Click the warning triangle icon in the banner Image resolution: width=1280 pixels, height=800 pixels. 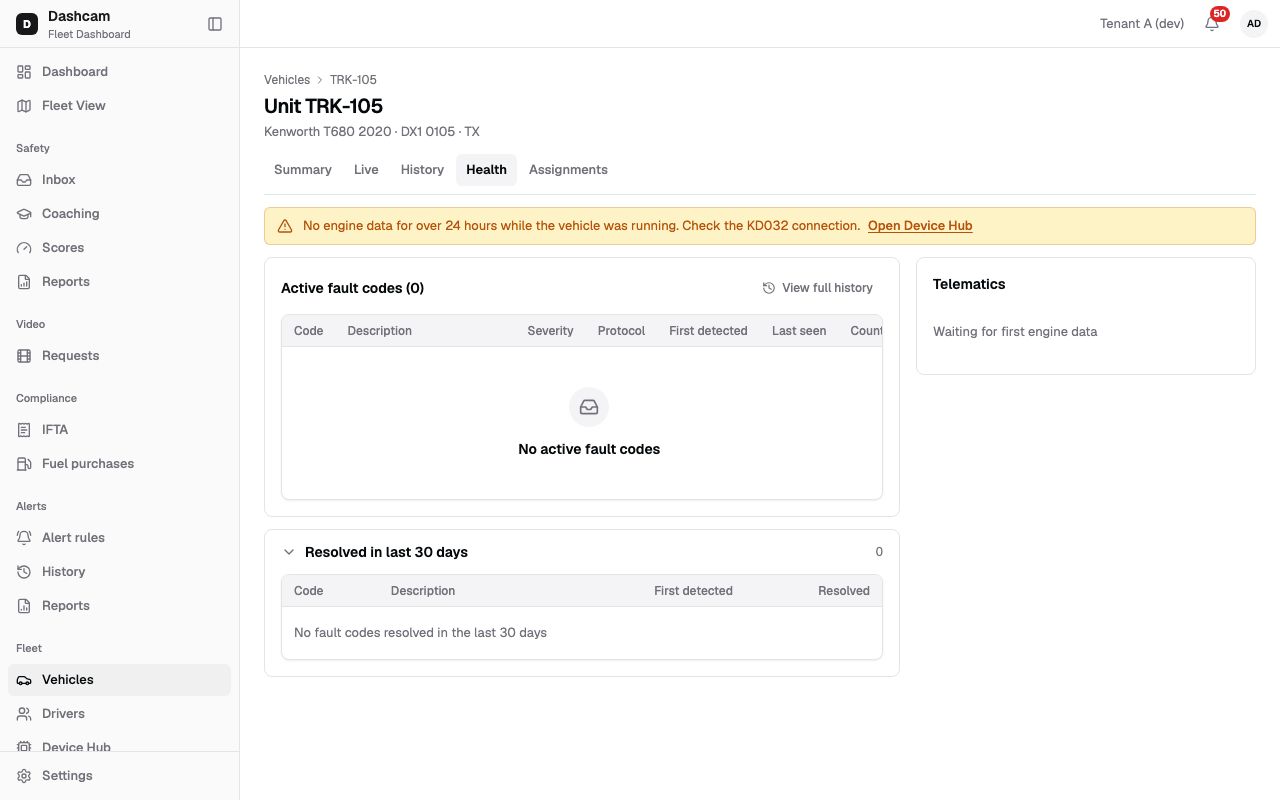[x=285, y=226]
